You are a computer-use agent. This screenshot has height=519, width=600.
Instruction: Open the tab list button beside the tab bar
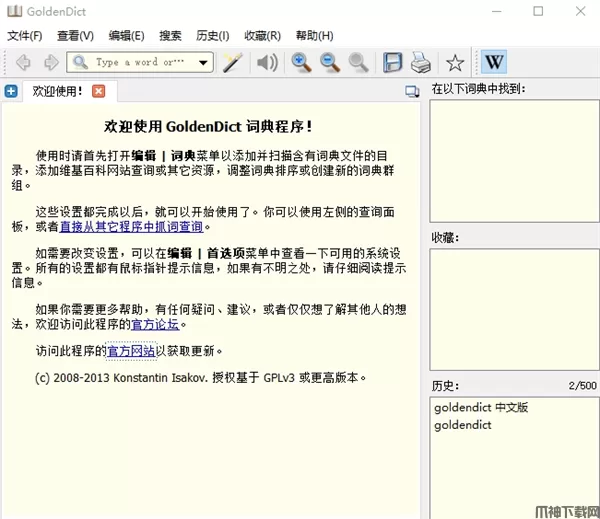coord(412,91)
